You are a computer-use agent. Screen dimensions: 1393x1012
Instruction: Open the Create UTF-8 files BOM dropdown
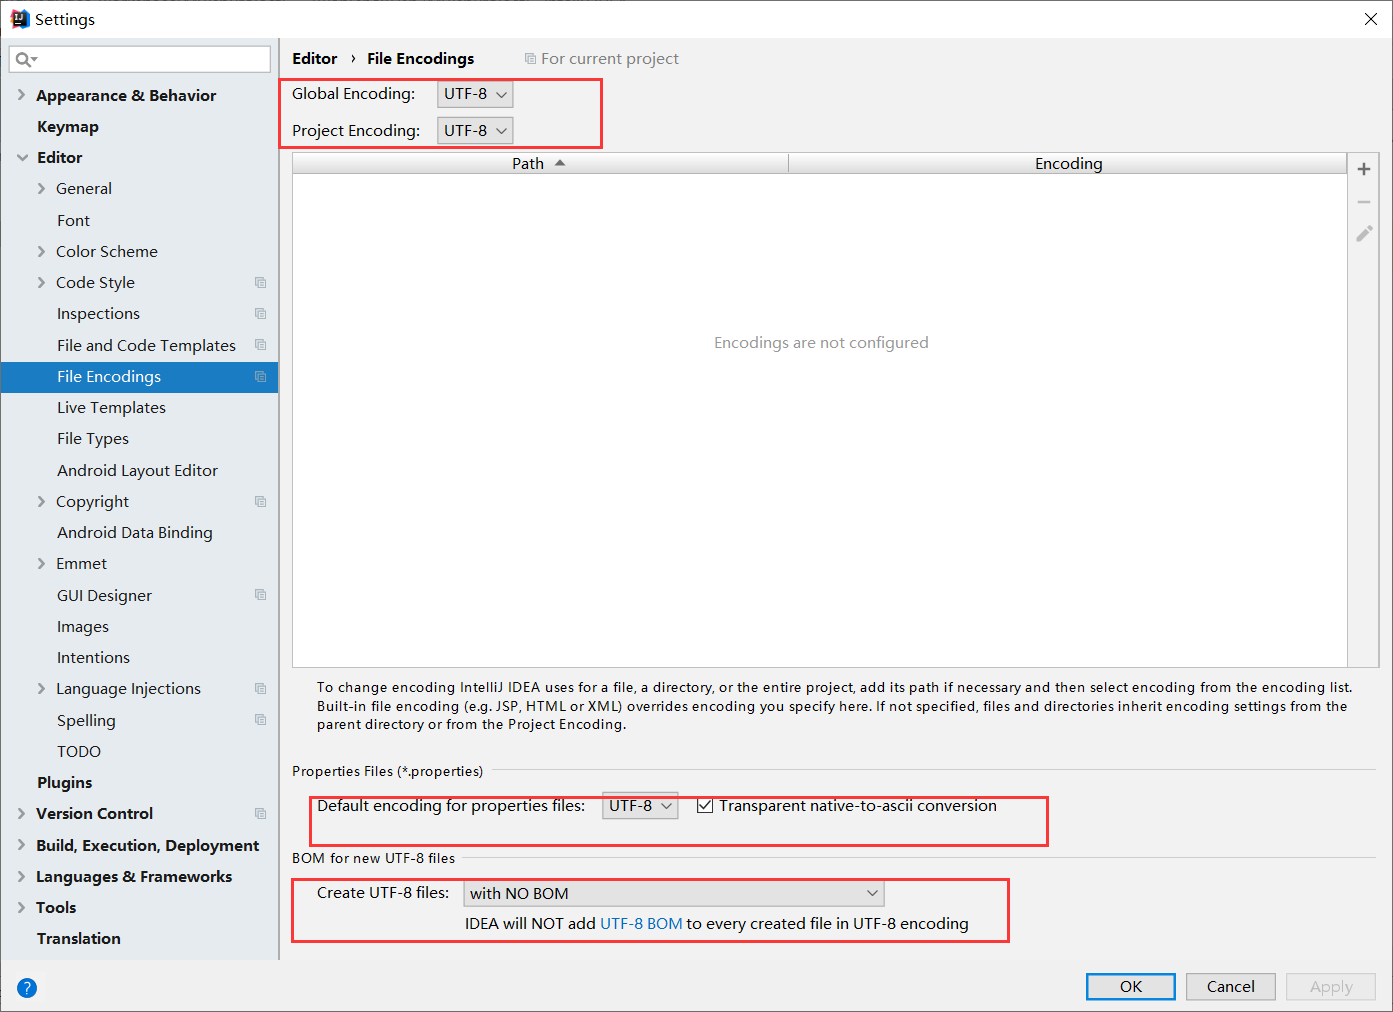click(x=674, y=893)
